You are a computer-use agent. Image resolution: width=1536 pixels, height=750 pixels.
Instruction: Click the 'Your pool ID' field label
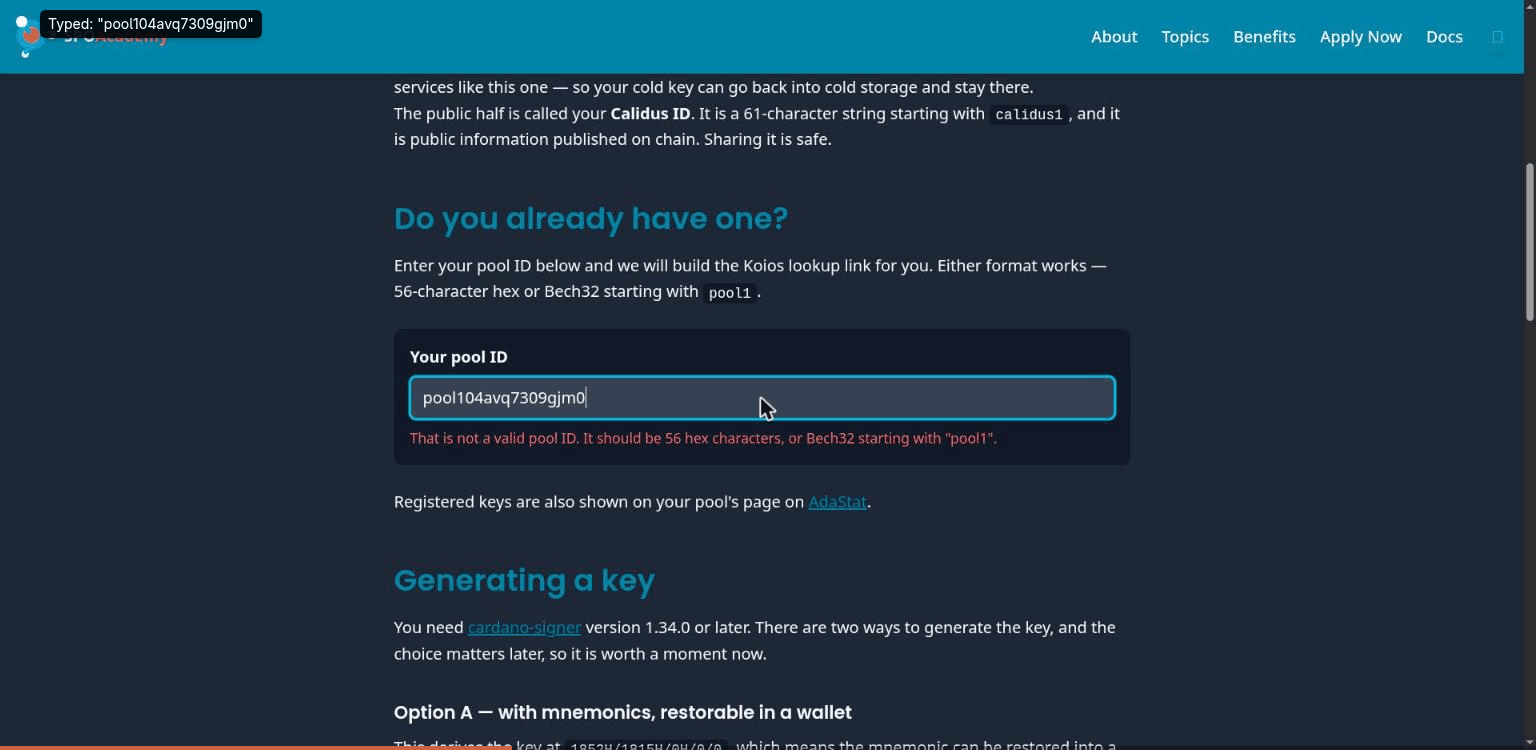click(458, 357)
